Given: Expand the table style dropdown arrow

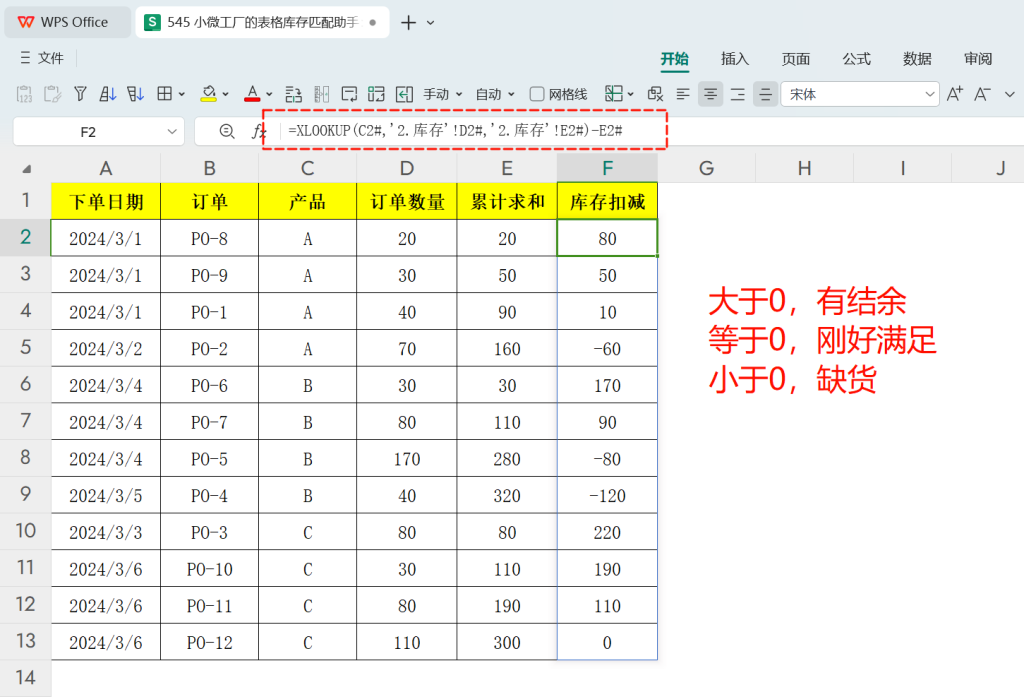Looking at the screenshot, I should [630, 95].
